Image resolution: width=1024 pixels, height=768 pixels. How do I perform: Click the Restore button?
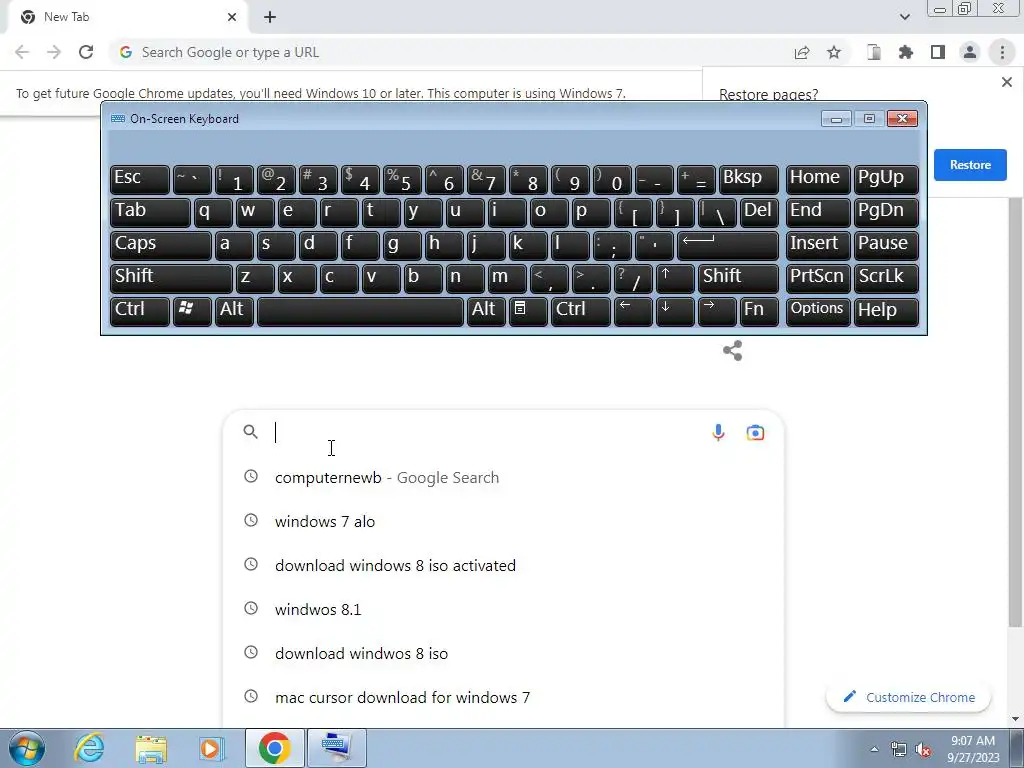[970, 165]
